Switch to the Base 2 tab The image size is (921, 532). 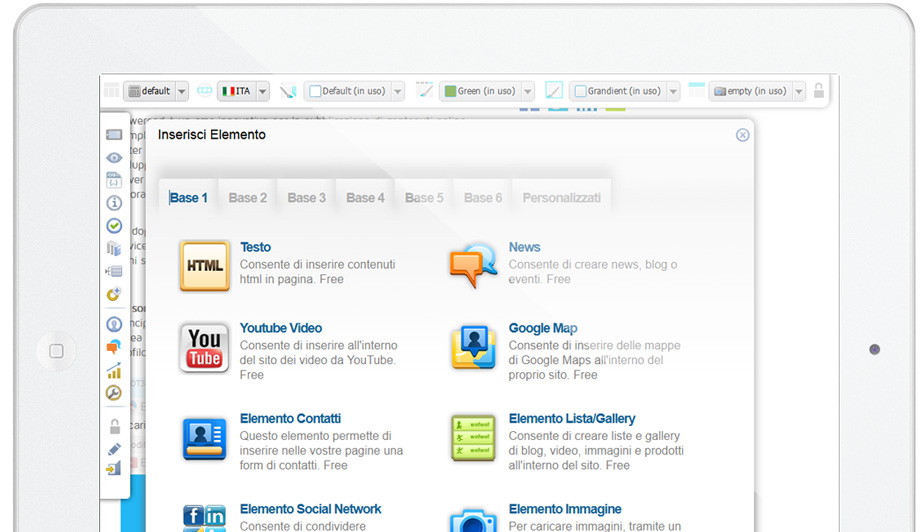tap(248, 198)
